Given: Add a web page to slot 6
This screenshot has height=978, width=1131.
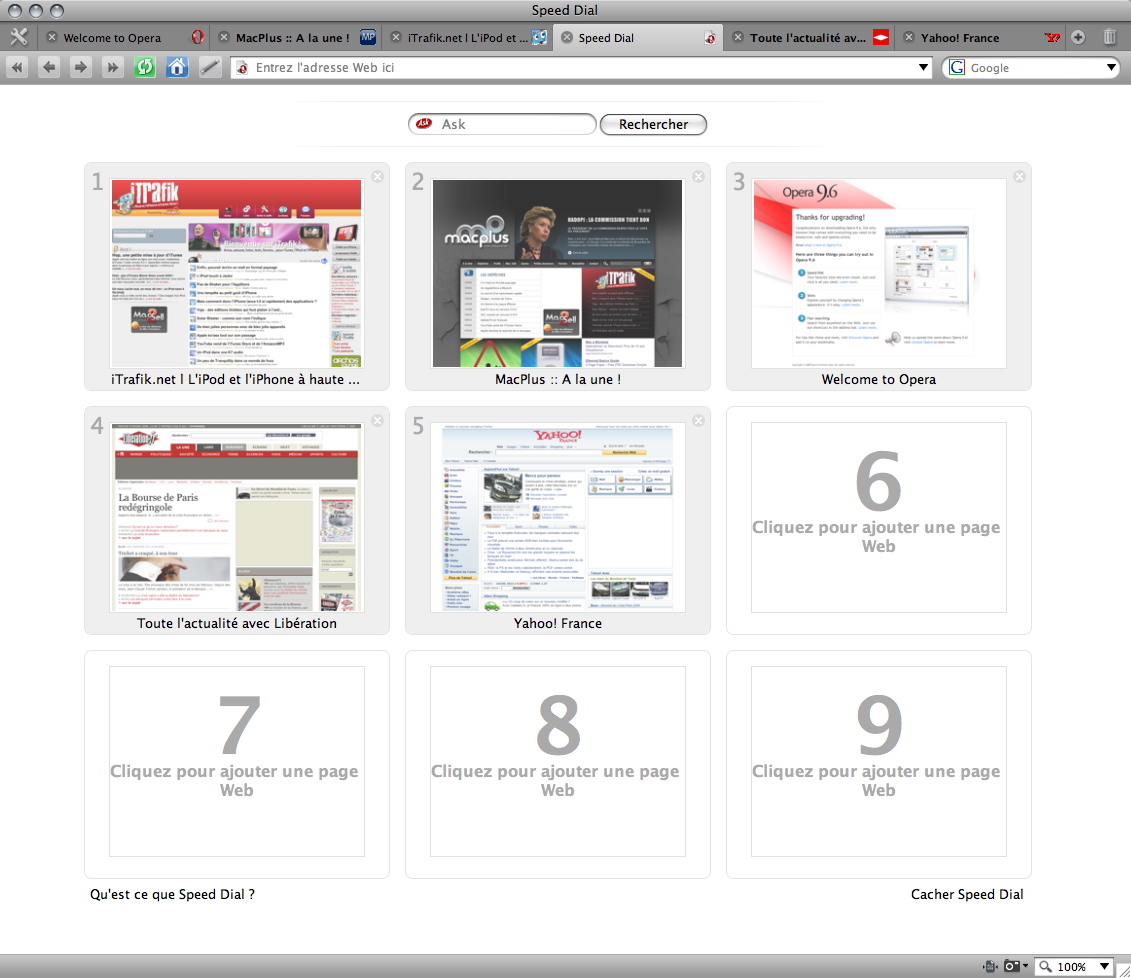Looking at the screenshot, I should point(879,519).
